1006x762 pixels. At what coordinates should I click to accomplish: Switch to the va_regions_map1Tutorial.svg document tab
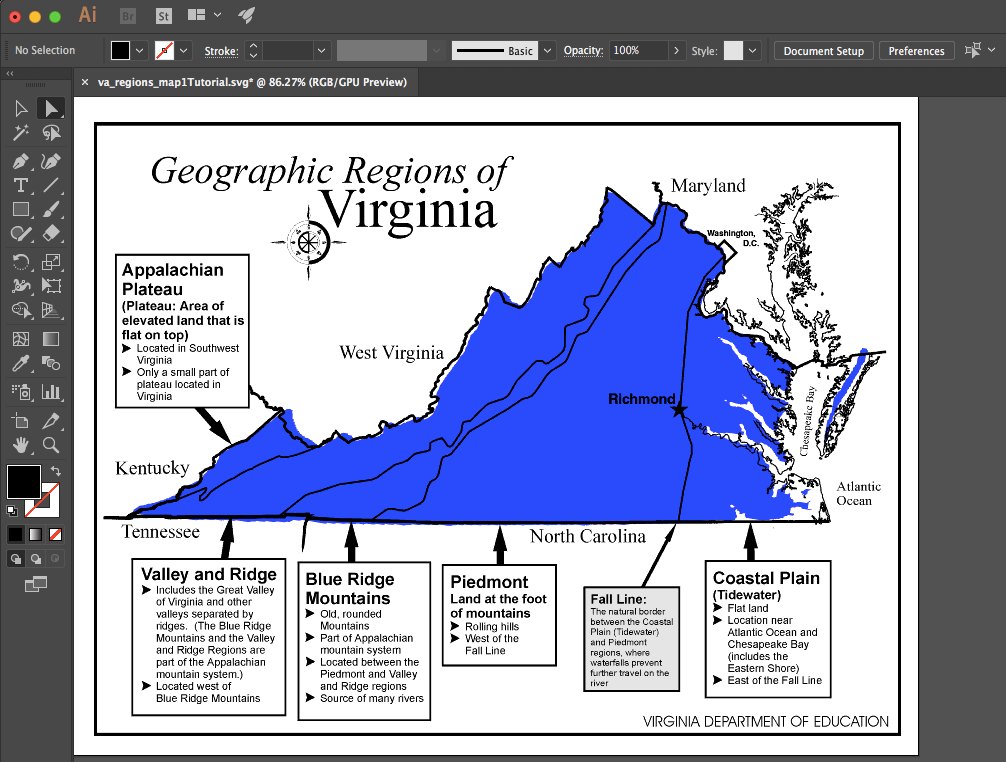pos(250,83)
